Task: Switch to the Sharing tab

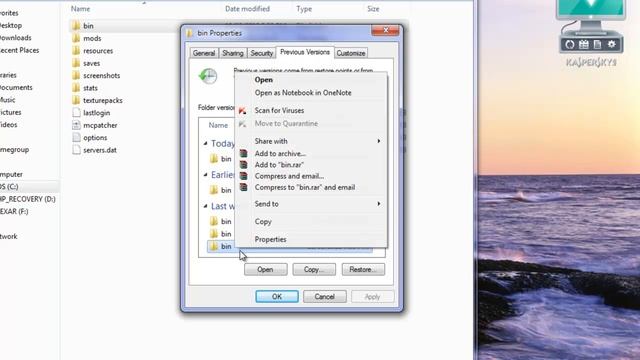Action: click(233, 53)
